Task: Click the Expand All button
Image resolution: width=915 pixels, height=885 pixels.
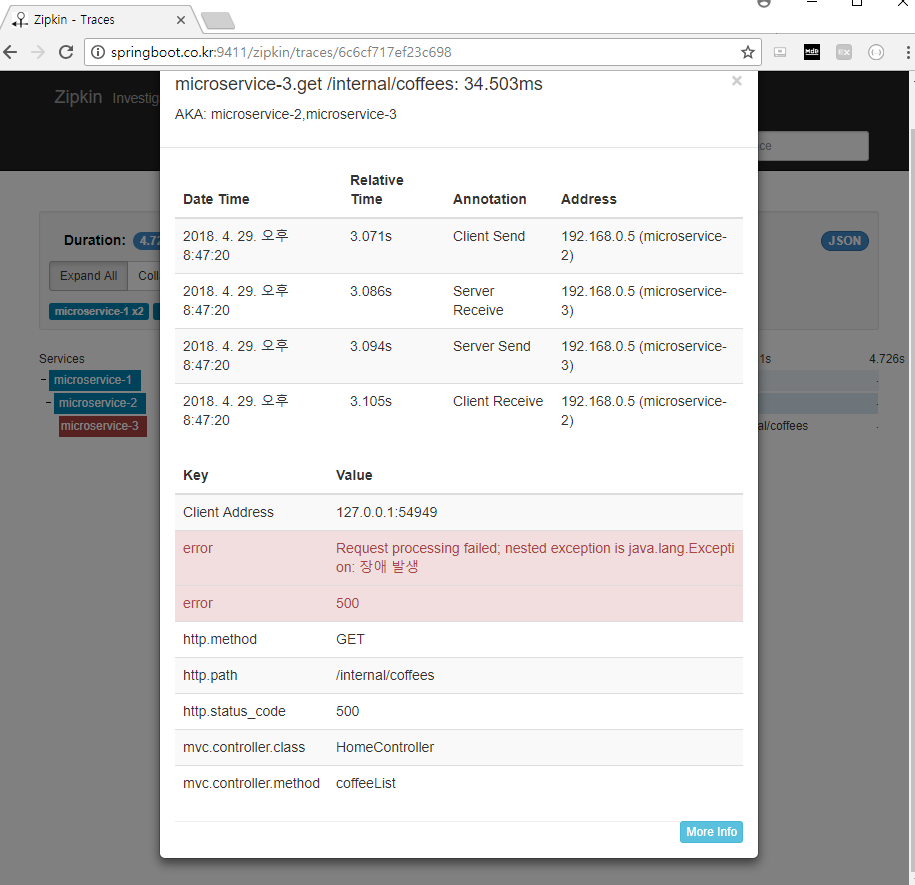Action: 88,276
